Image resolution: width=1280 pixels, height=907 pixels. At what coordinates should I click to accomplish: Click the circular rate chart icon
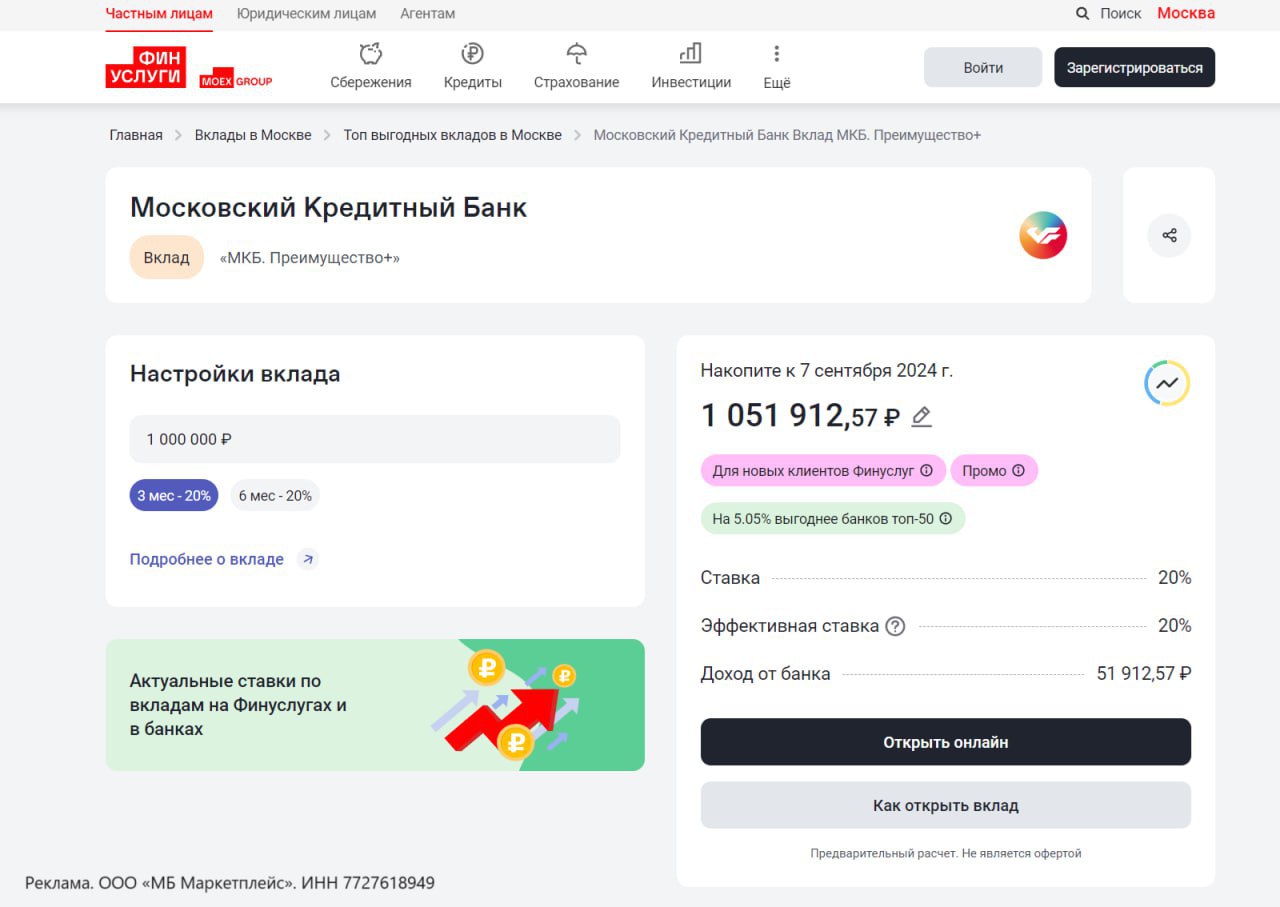[x=1166, y=383]
